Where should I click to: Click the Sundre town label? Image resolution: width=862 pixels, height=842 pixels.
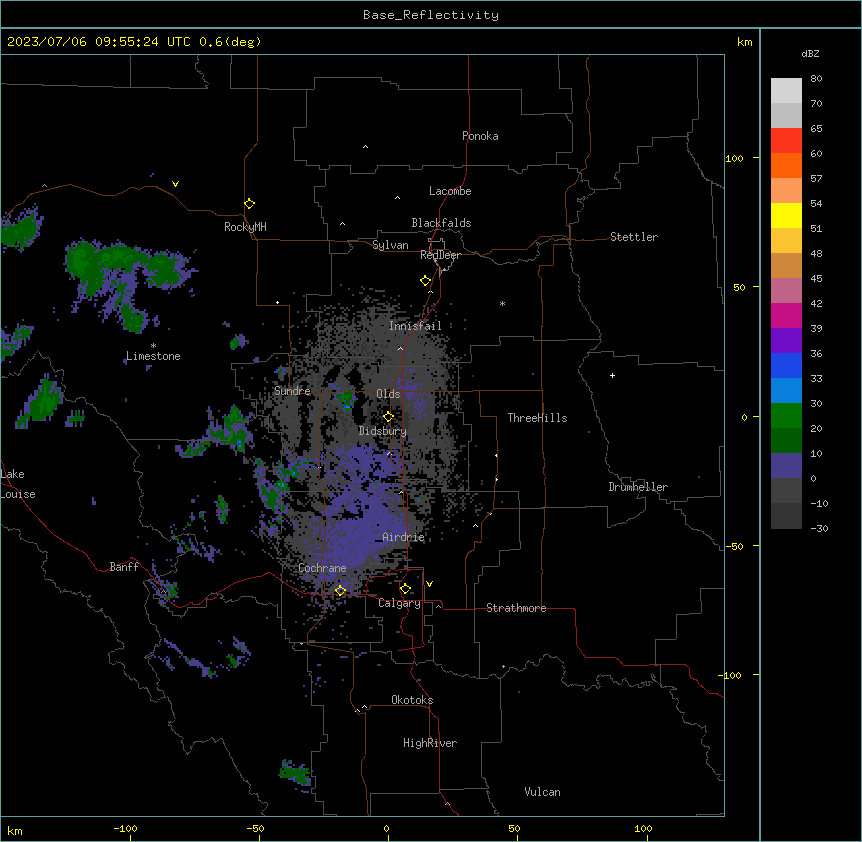pyautogui.click(x=292, y=391)
